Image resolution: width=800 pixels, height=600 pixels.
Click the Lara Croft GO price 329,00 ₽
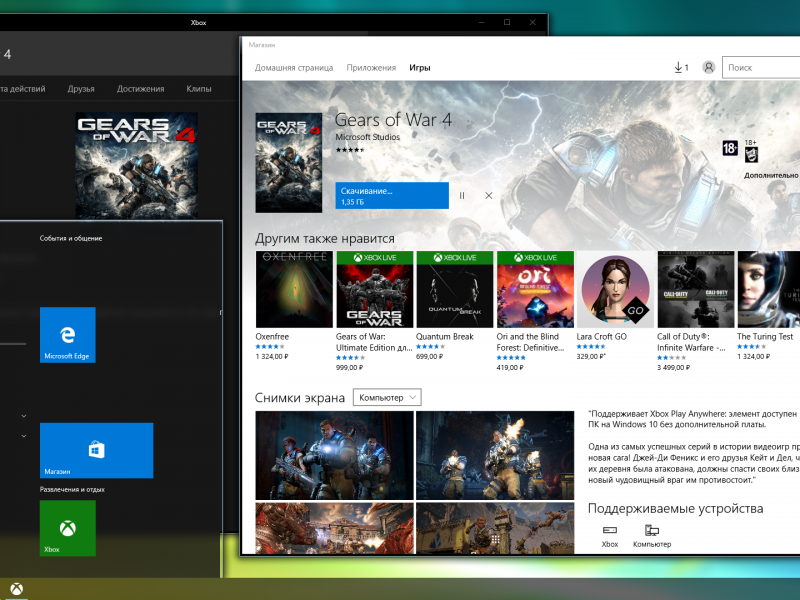pos(591,357)
